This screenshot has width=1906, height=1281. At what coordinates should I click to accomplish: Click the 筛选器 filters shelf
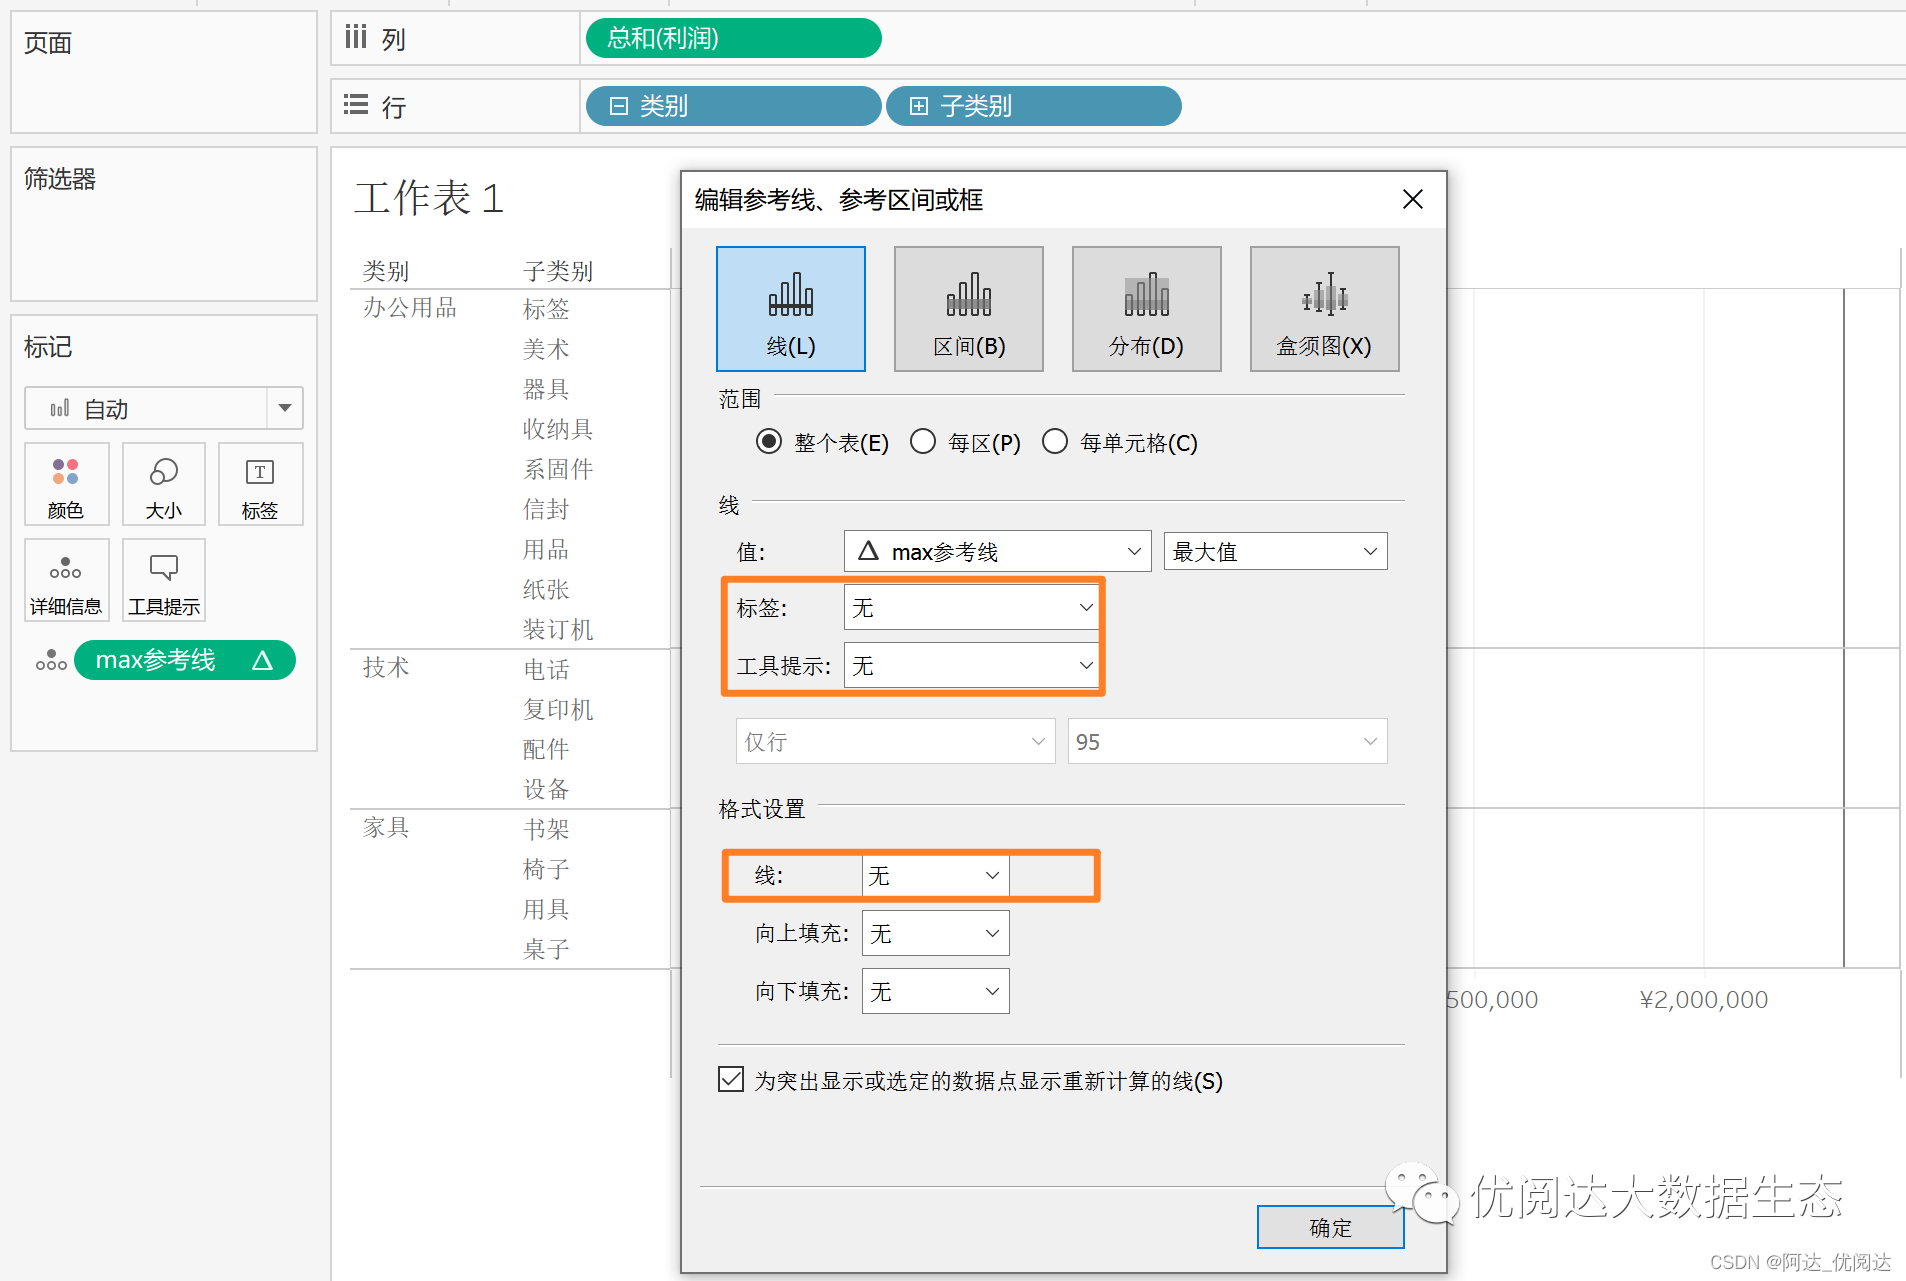(x=164, y=224)
